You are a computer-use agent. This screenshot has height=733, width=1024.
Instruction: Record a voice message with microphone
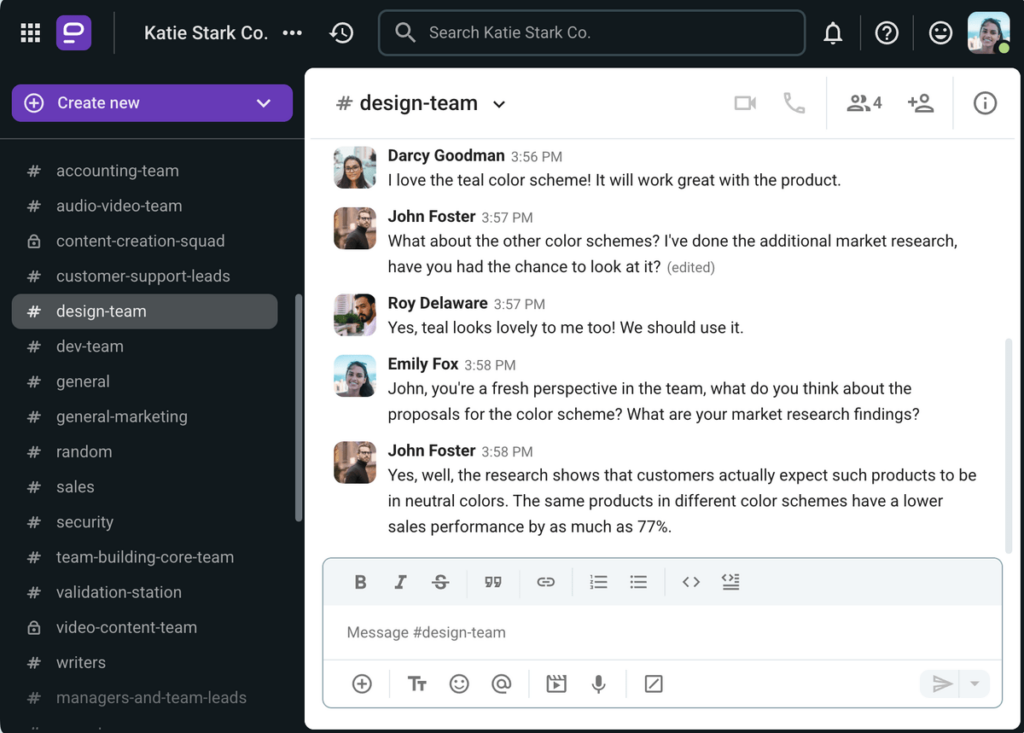(x=598, y=684)
